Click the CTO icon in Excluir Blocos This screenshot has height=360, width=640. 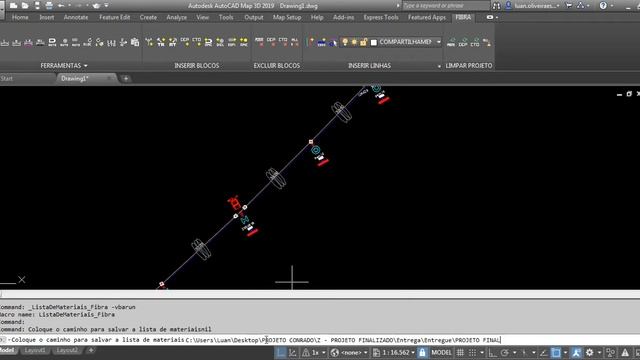click(x=283, y=42)
